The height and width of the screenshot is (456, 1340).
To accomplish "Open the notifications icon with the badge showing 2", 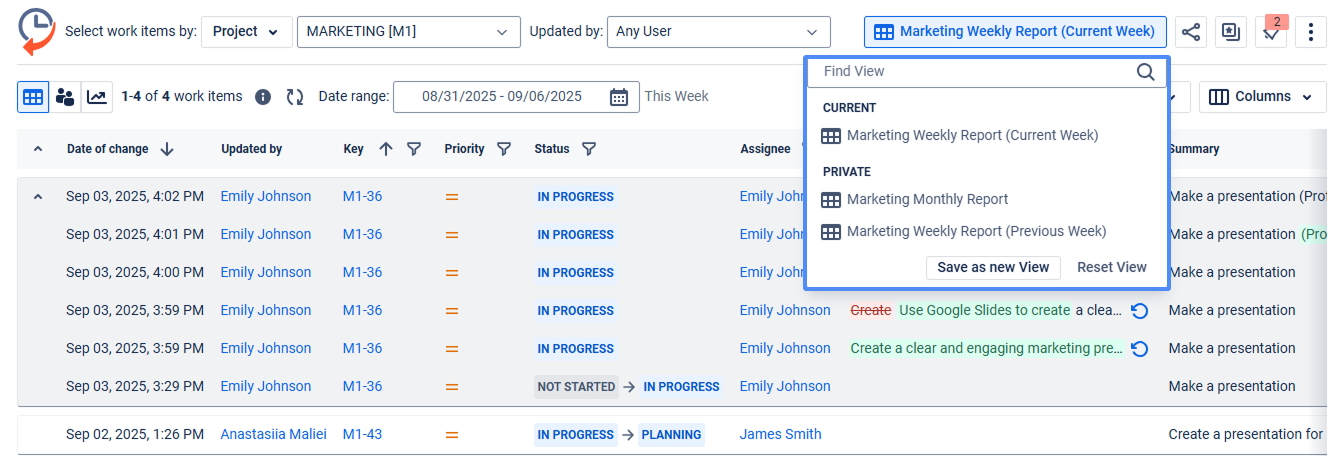I will point(1271,32).
